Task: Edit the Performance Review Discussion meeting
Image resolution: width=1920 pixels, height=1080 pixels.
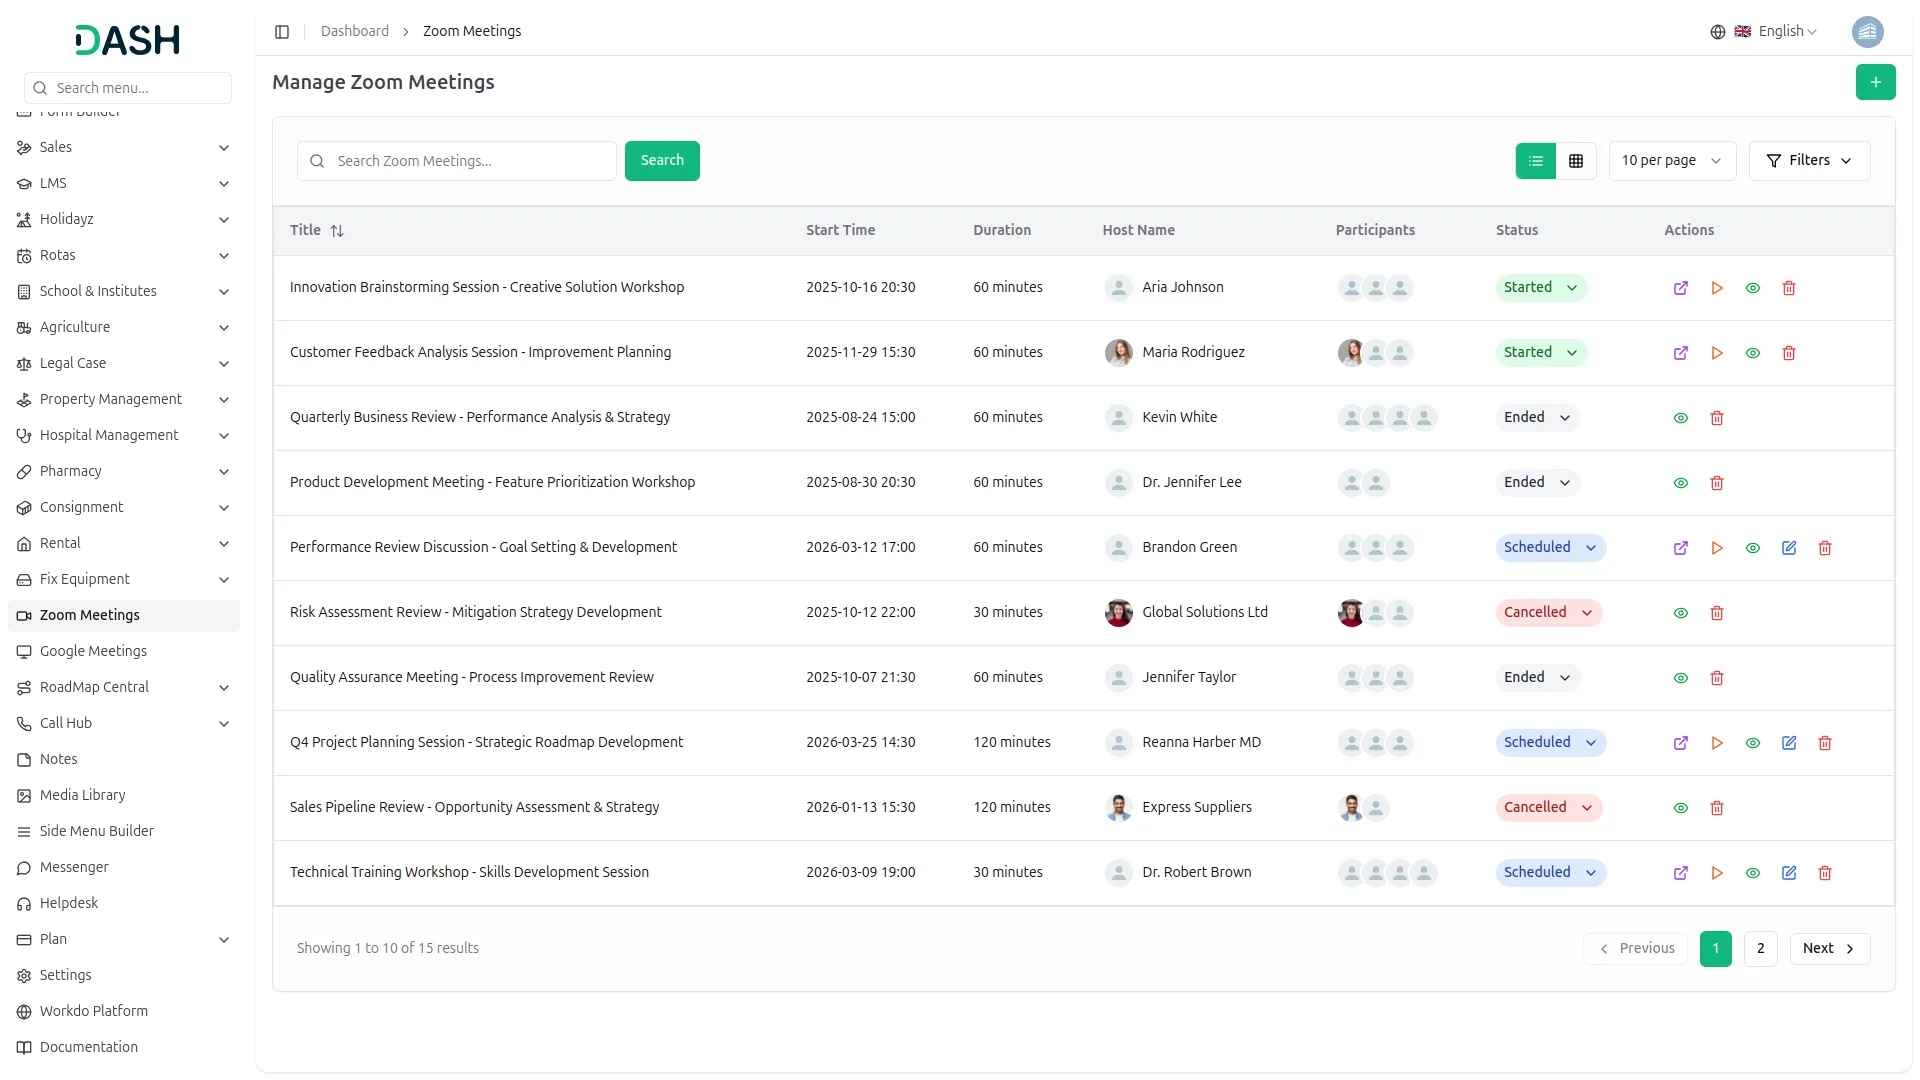Action: pos(1788,548)
